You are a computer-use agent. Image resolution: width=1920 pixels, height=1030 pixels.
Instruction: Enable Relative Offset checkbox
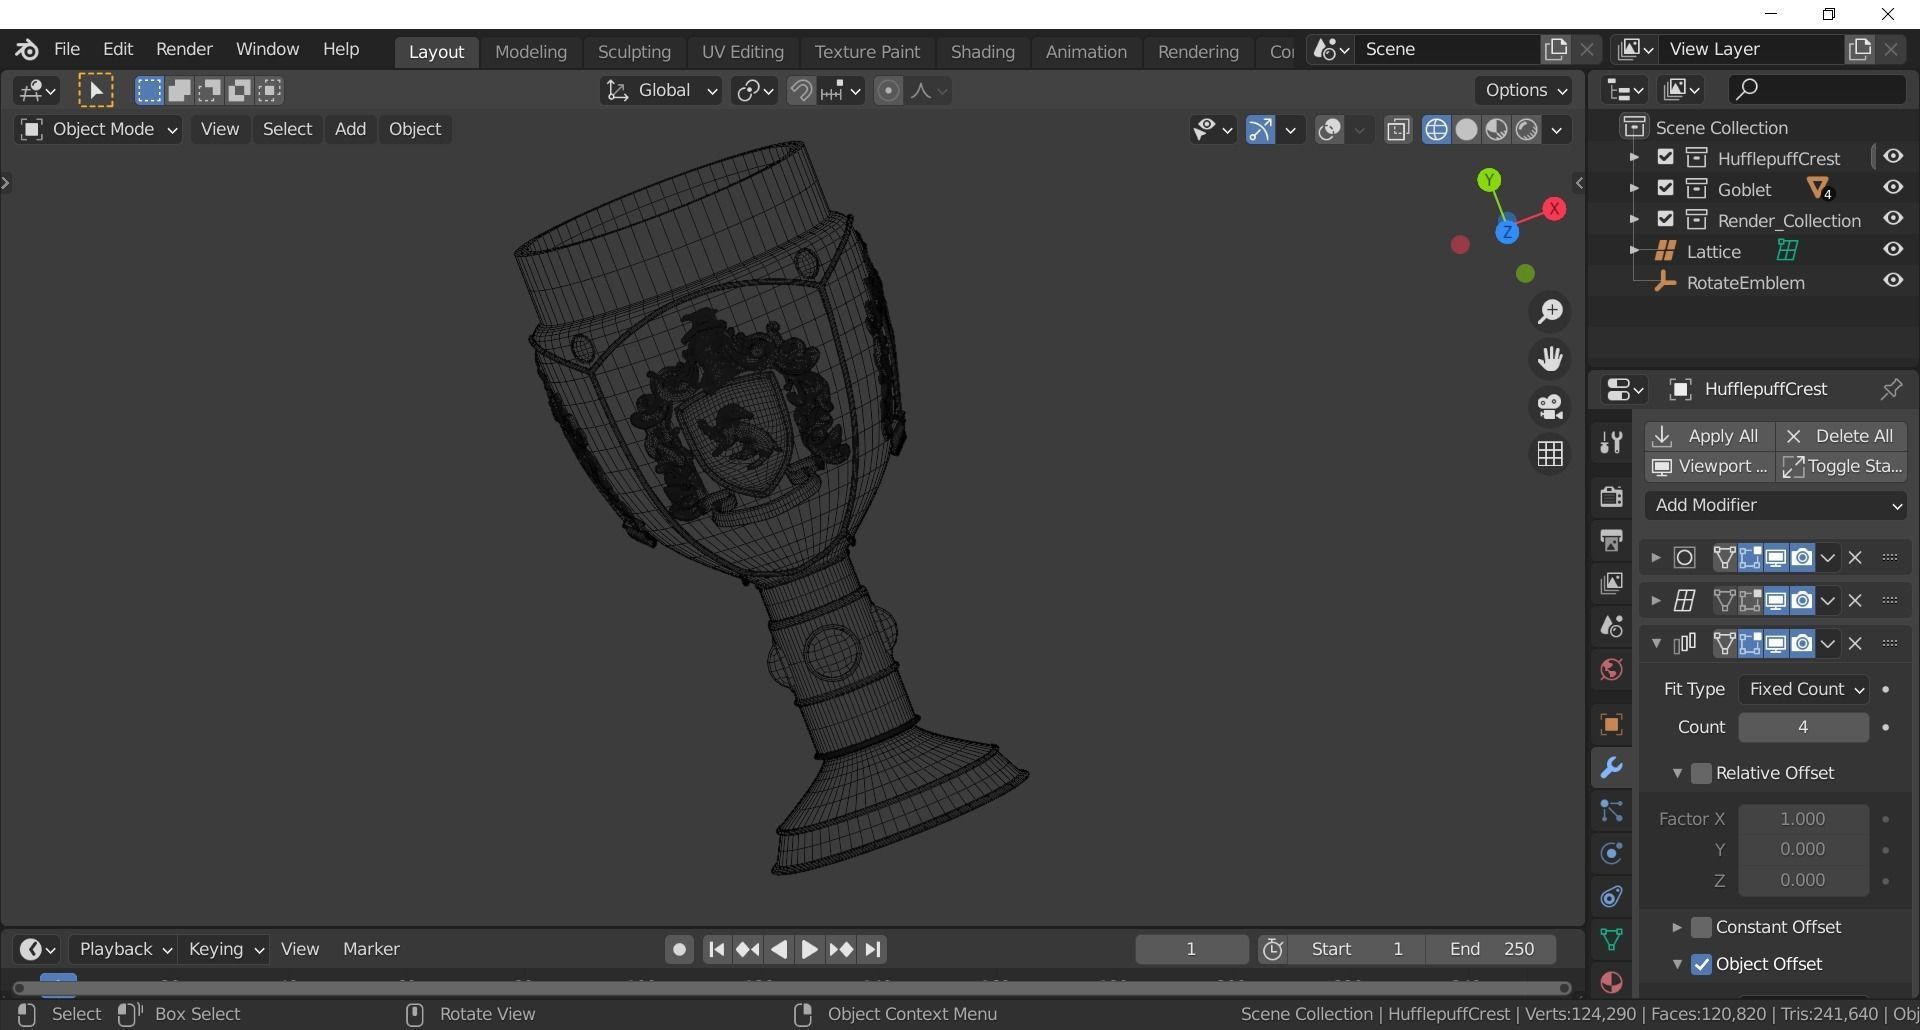1701,773
